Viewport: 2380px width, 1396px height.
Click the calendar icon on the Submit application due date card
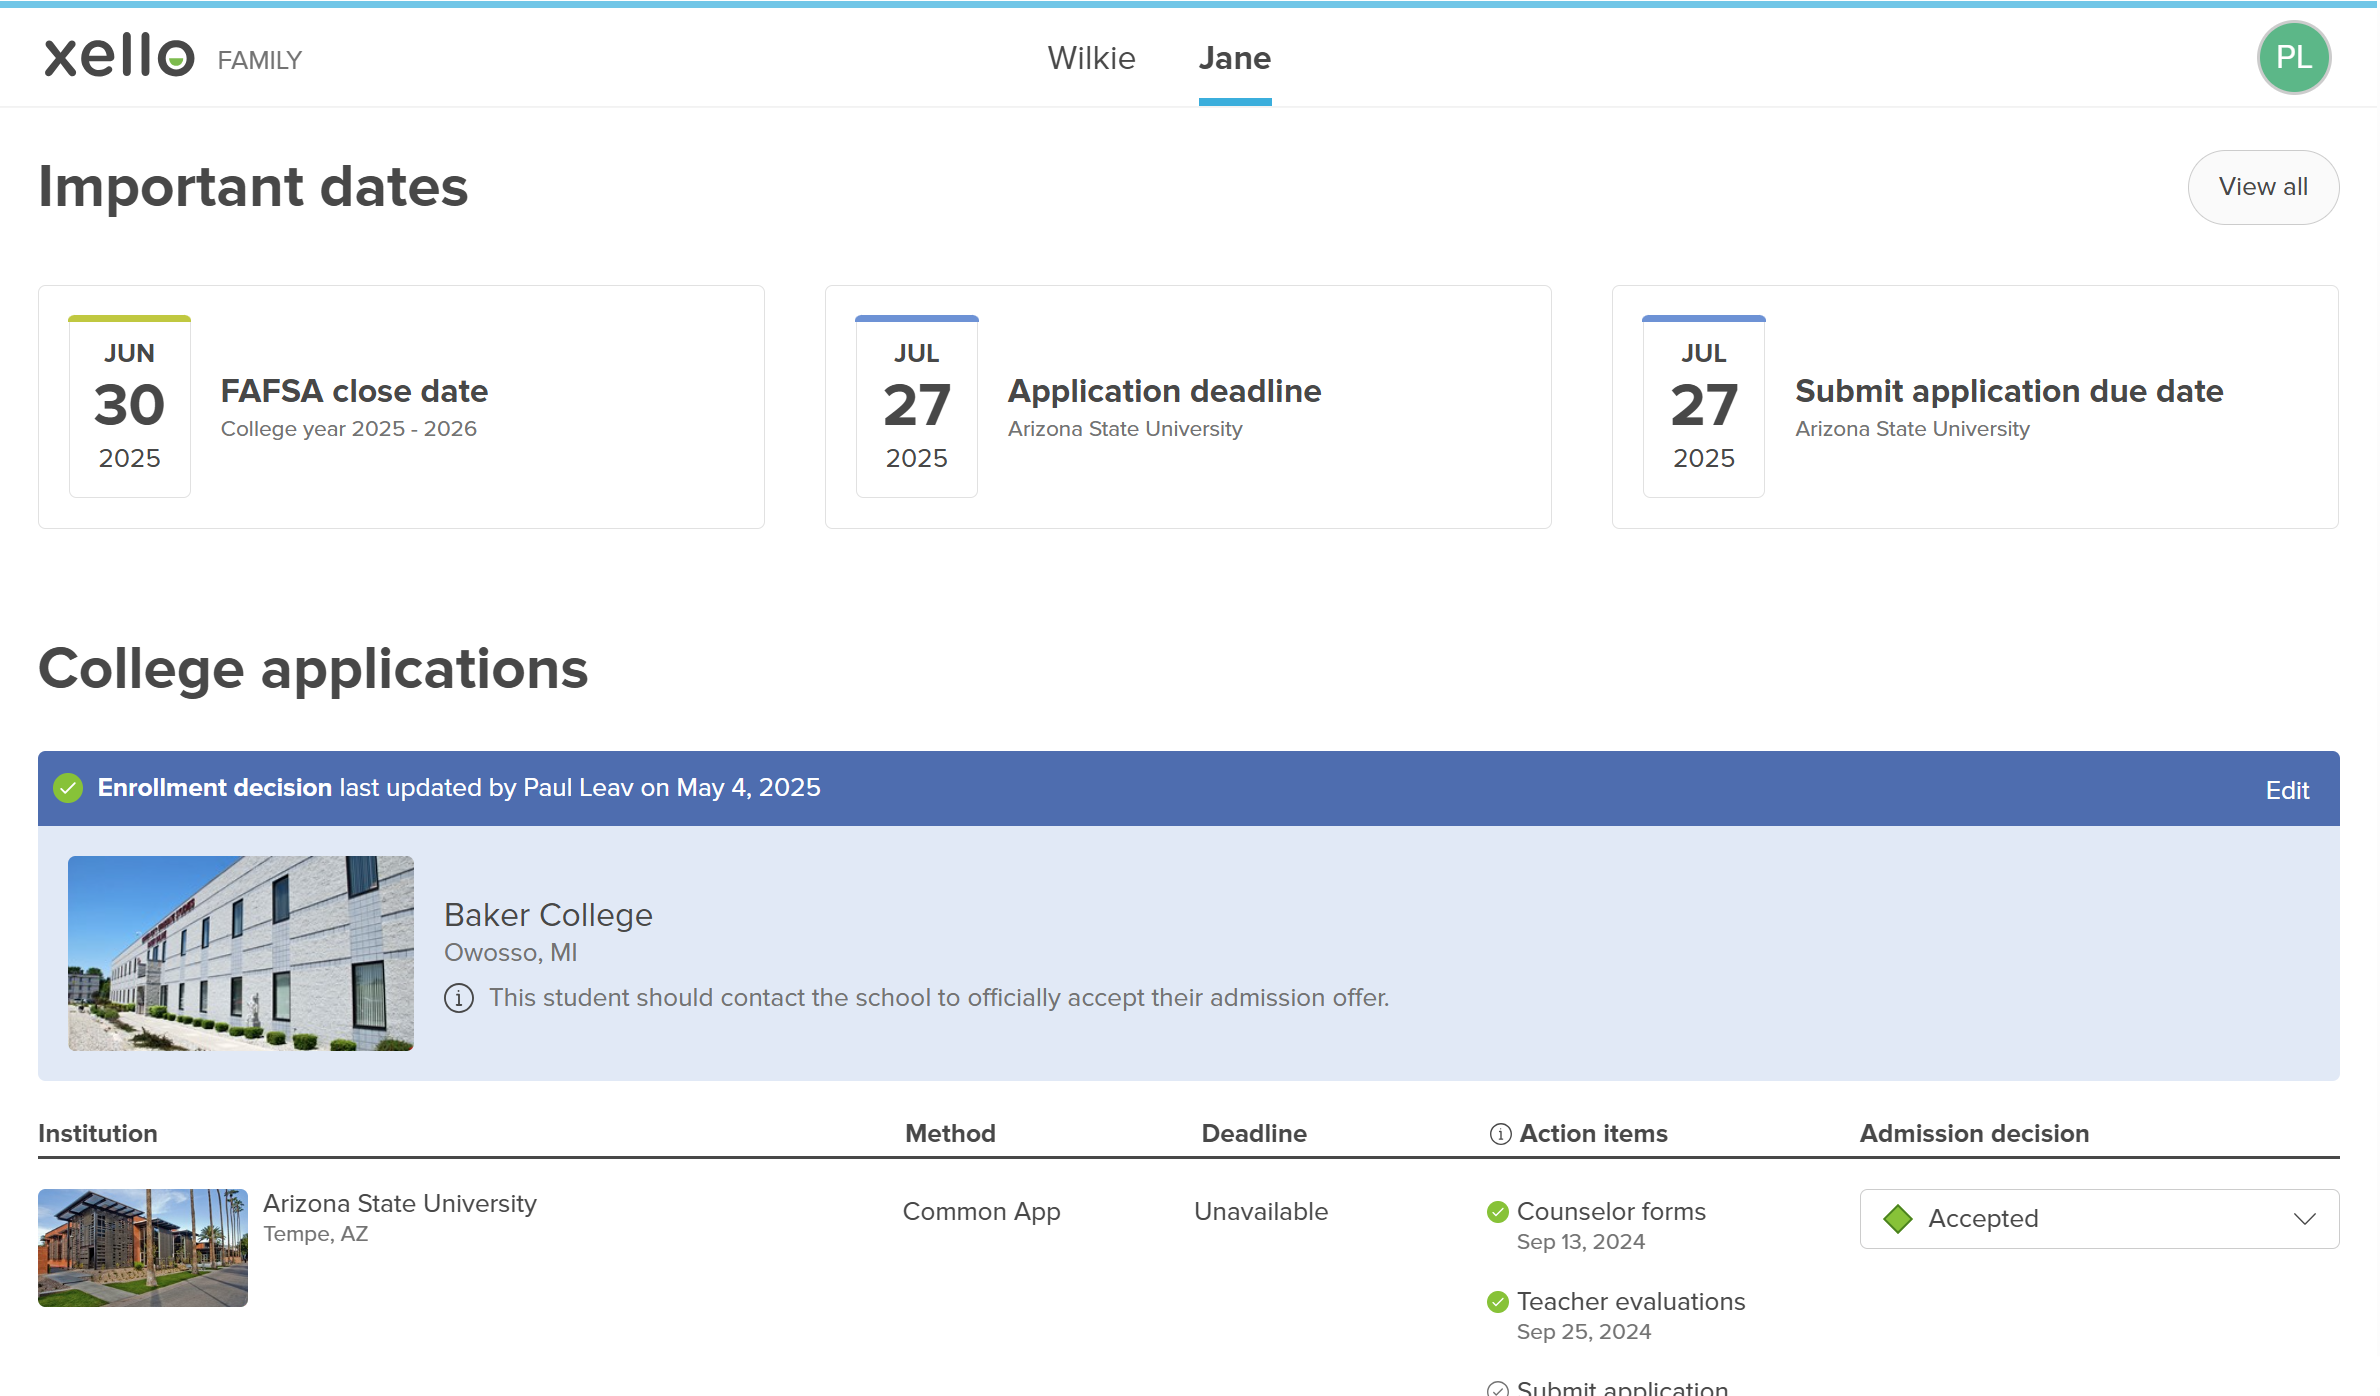coord(1704,406)
